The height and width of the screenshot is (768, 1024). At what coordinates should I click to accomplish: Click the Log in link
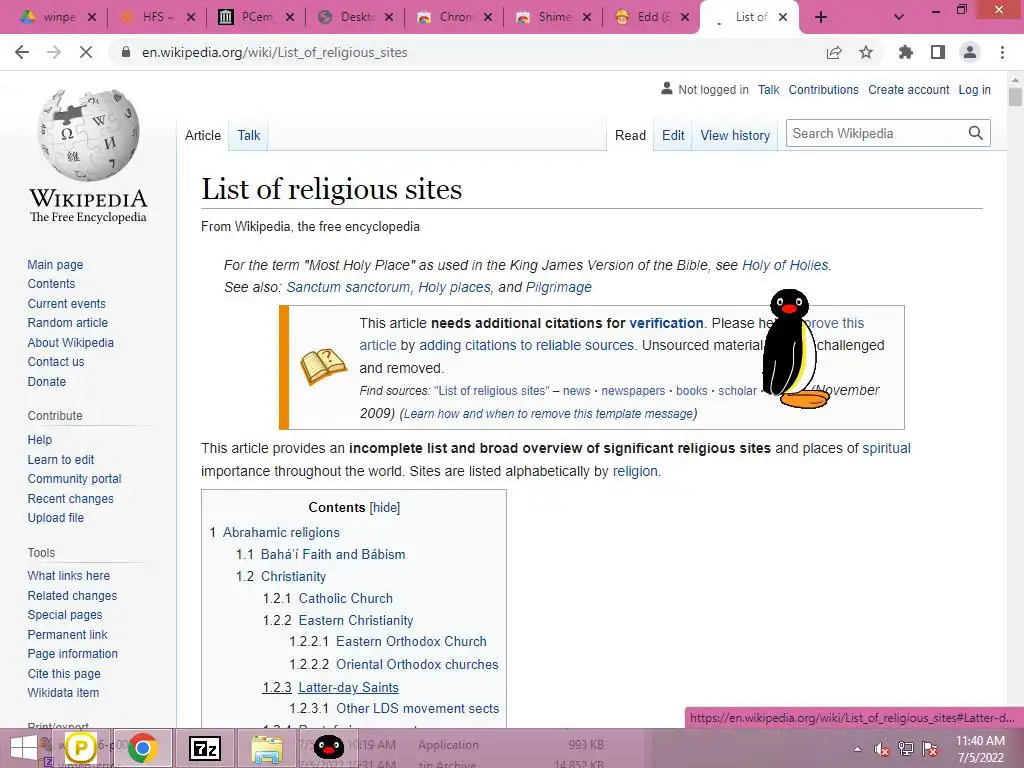coord(974,89)
